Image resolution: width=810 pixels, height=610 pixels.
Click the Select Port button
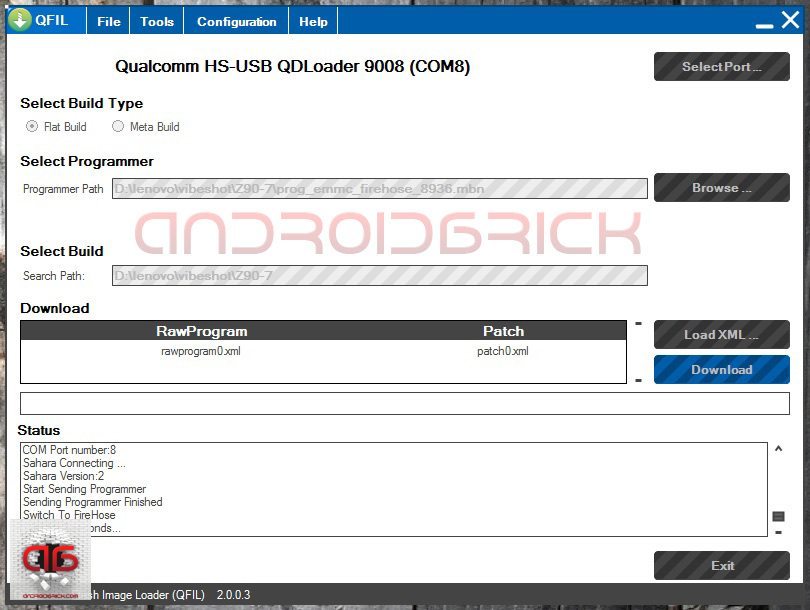tap(721, 67)
